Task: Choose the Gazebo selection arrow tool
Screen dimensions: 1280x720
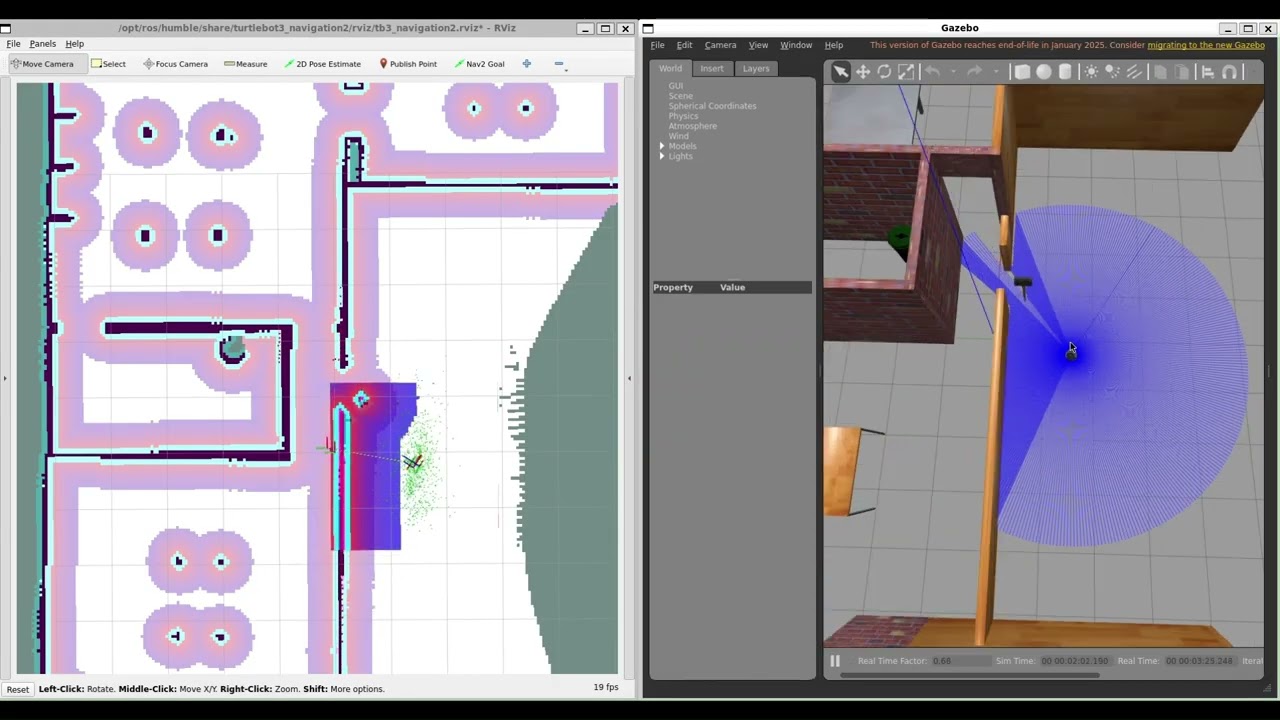Action: coord(841,72)
